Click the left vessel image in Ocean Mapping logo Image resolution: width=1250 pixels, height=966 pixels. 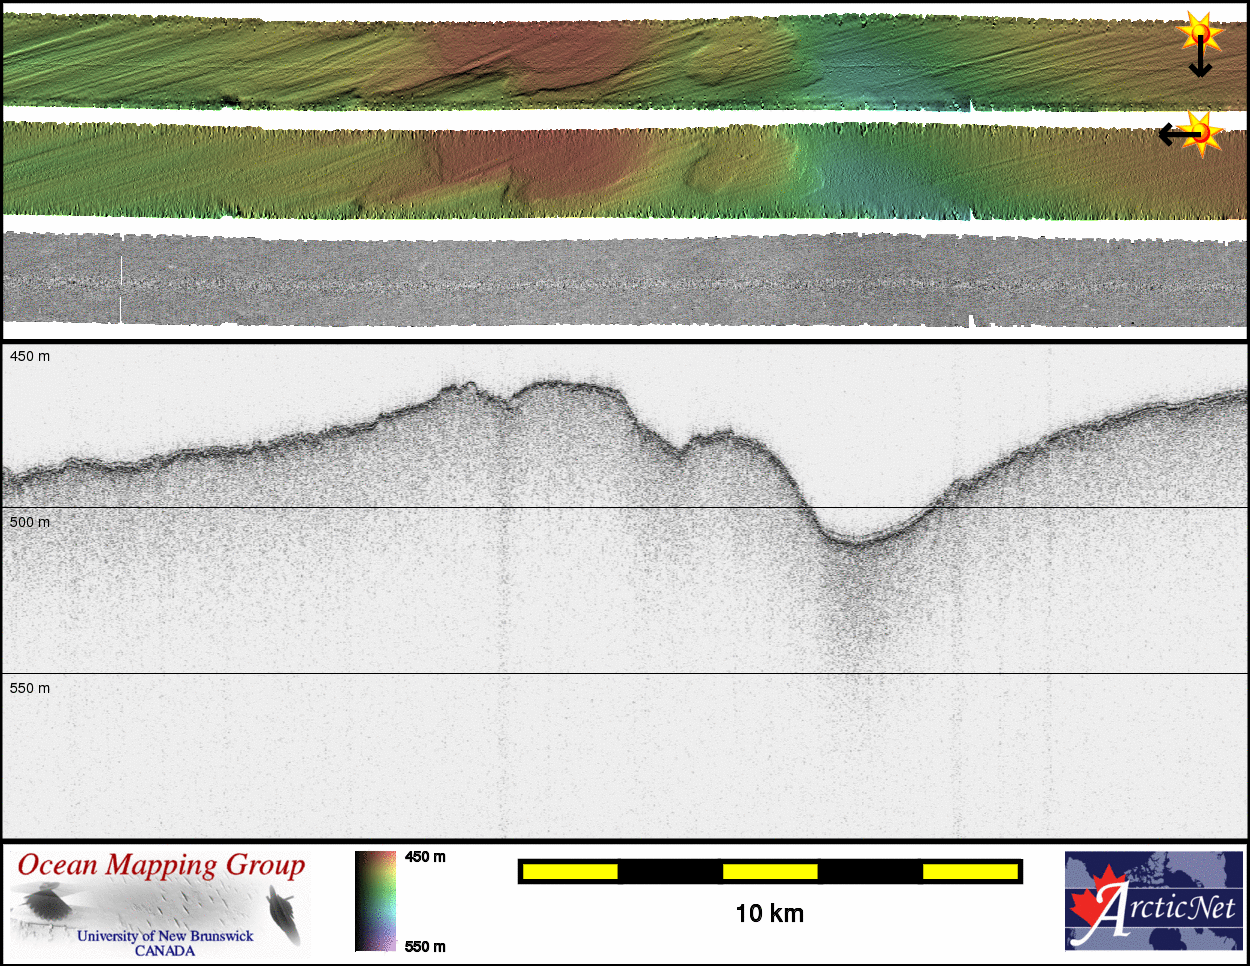[x=45, y=907]
